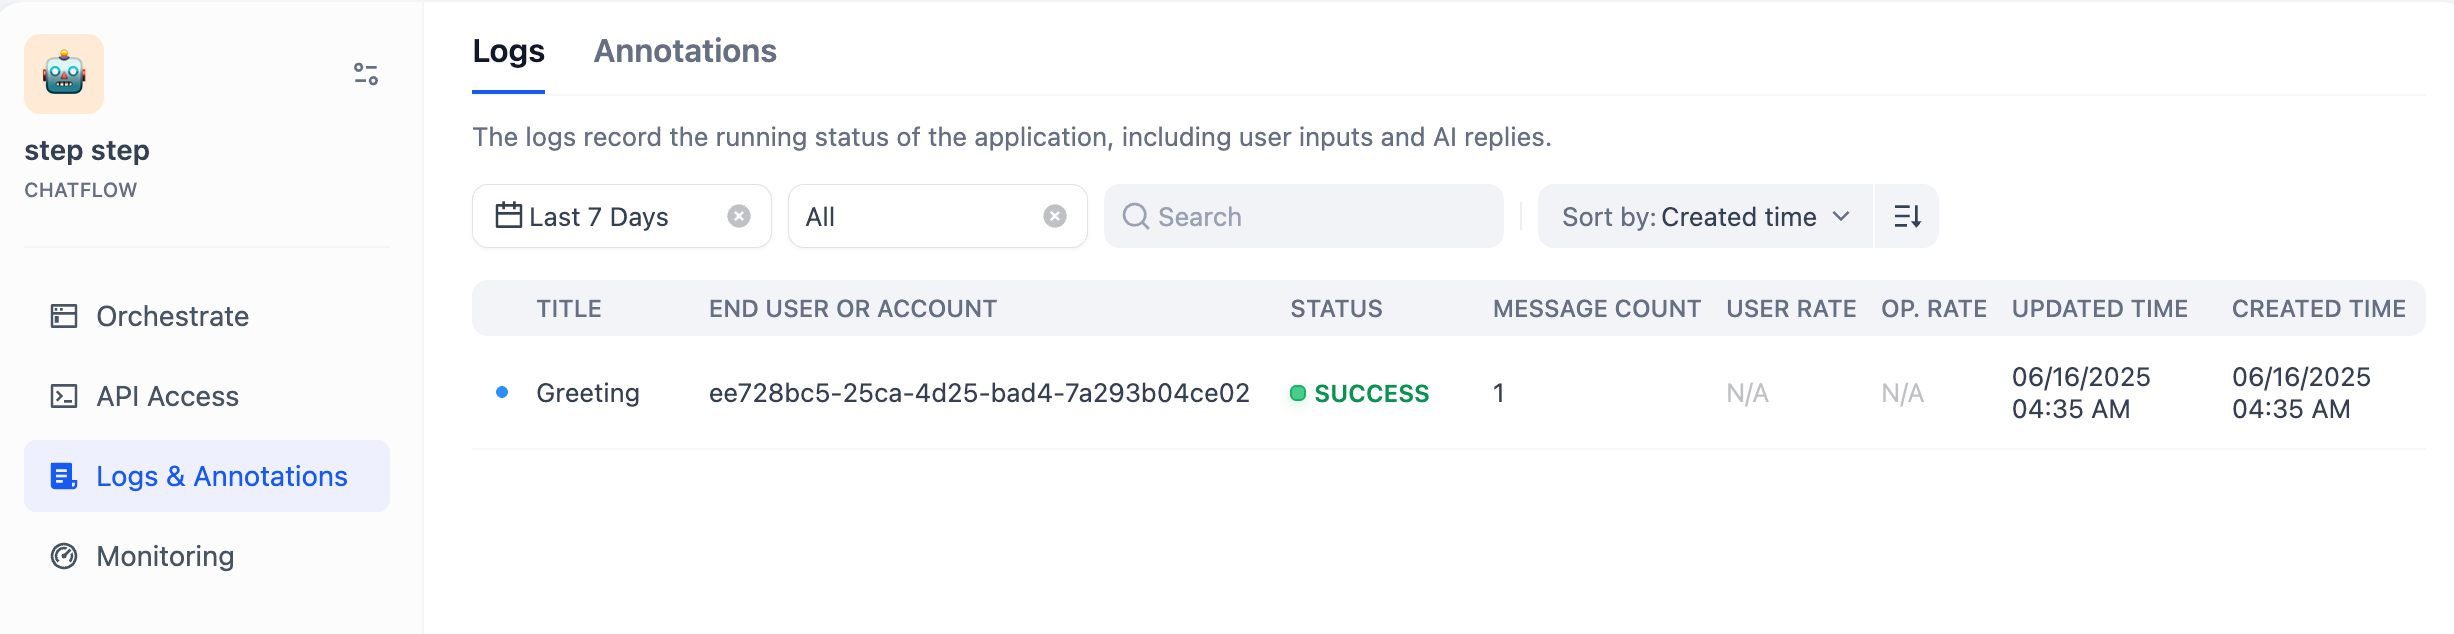Expand Sort by Created time dropdown
Image resolution: width=2454 pixels, height=634 pixels.
tap(1705, 216)
